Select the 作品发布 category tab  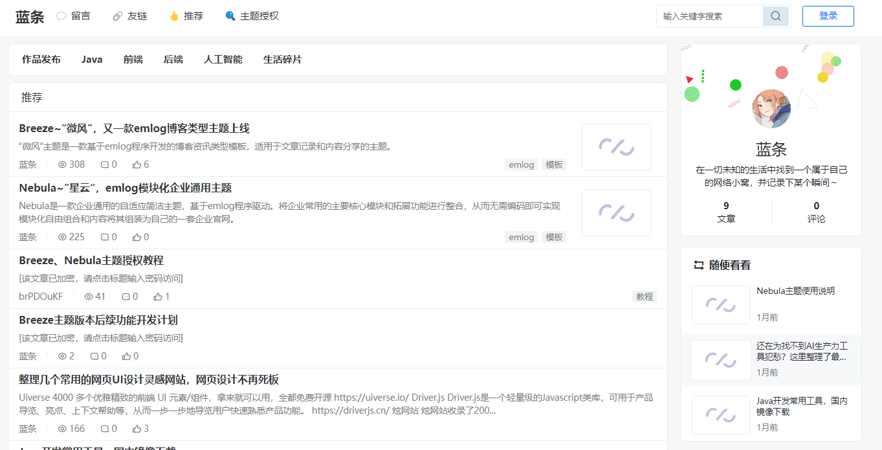(x=41, y=60)
